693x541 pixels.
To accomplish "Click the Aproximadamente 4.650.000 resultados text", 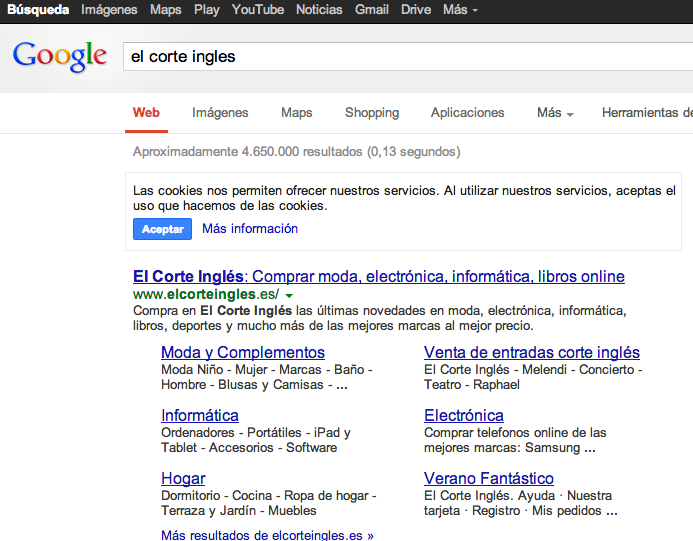I will point(297,152).
